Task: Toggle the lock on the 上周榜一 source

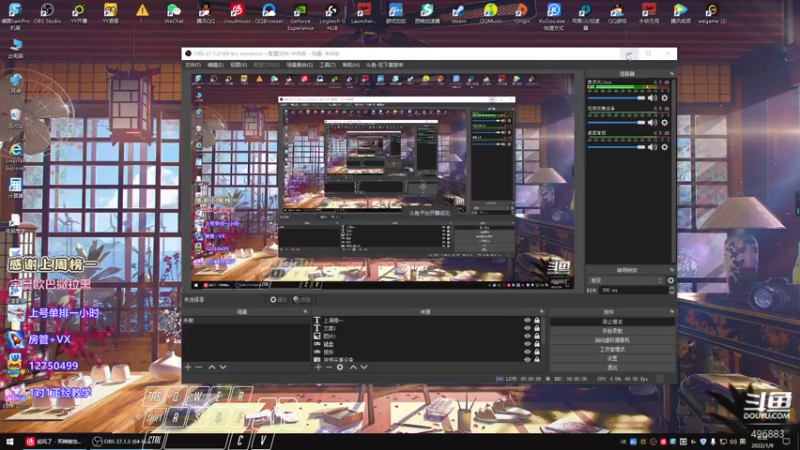Action: [537, 320]
